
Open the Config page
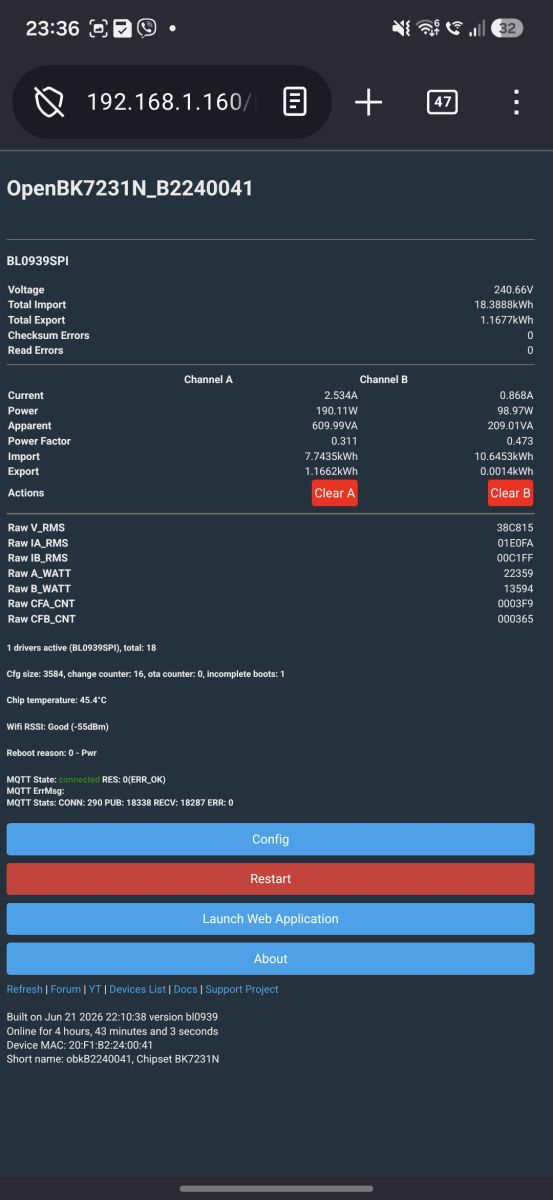pyautogui.click(x=271, y=839)
